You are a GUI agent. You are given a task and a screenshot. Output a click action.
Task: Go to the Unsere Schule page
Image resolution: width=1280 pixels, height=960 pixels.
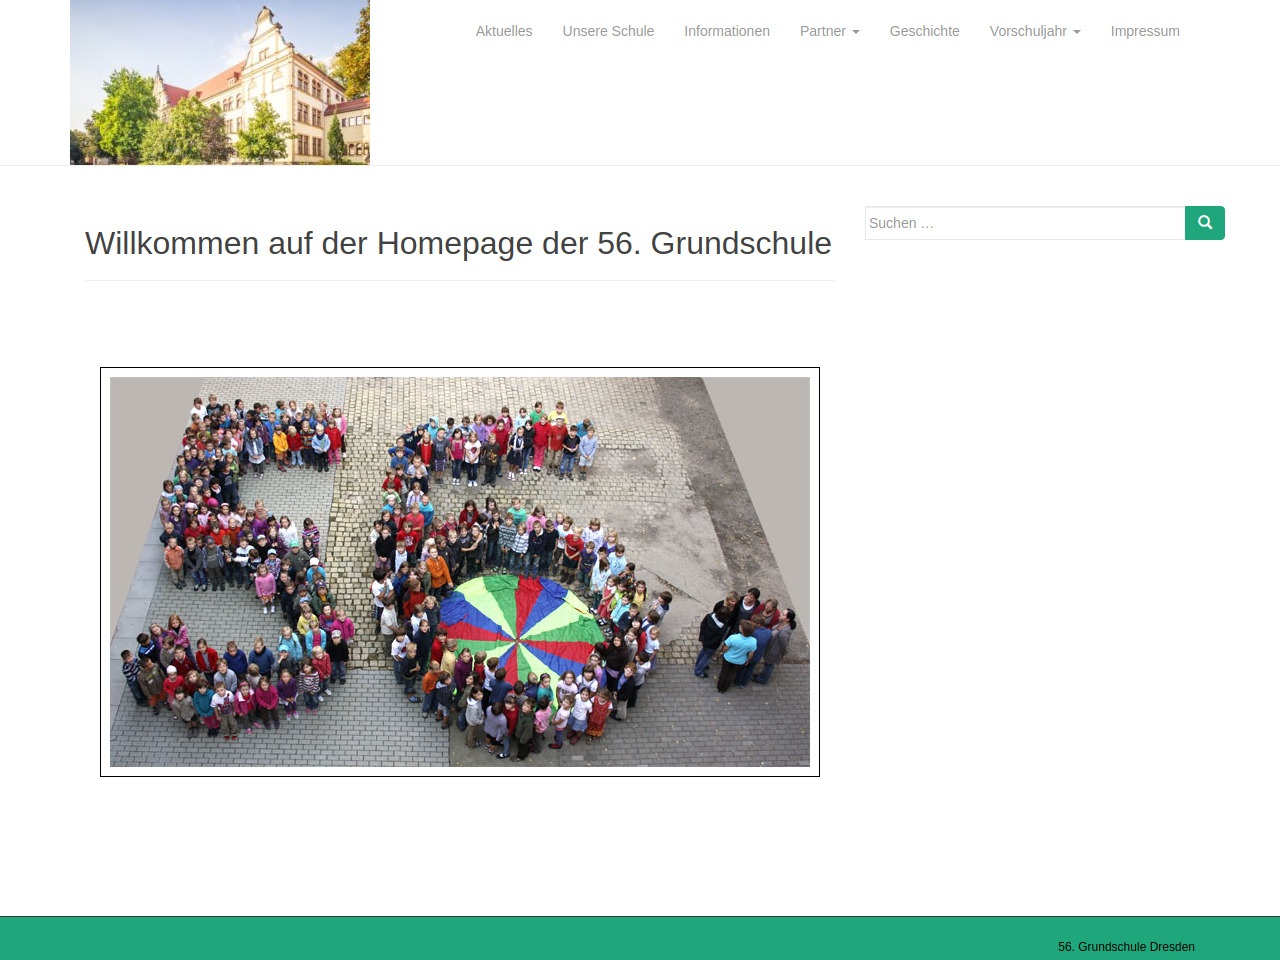pyautogui.click(x=608, y=31)
